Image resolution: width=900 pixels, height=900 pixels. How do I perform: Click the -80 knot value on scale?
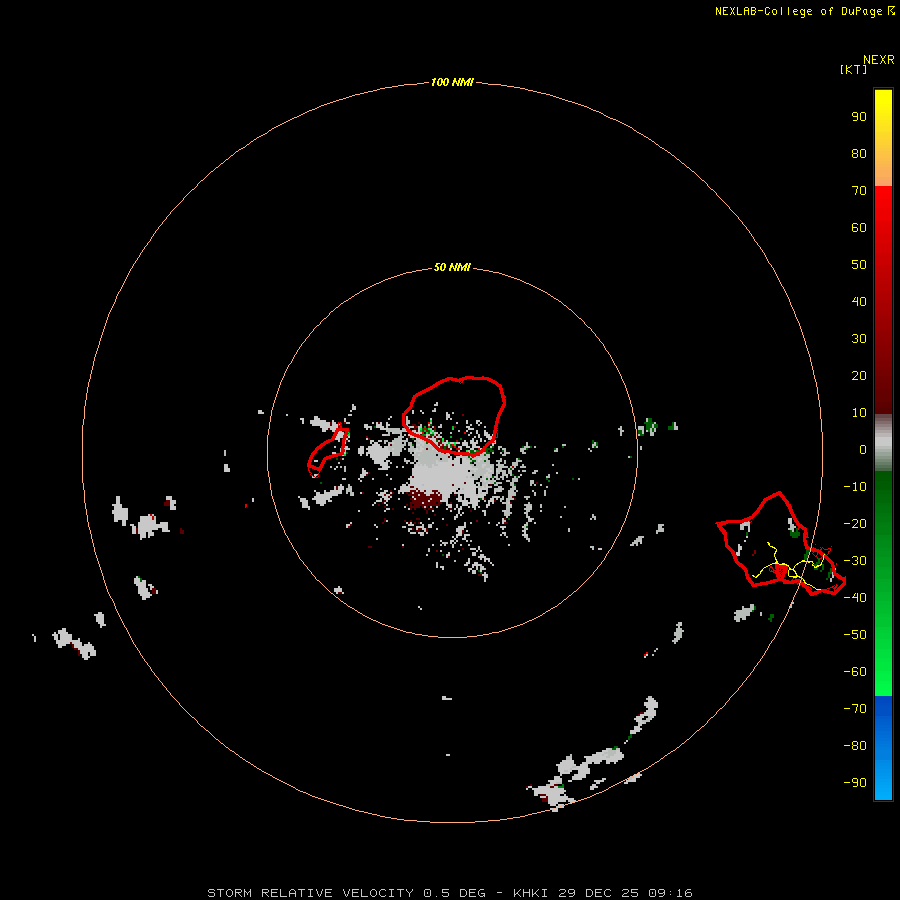pos(855,746)
